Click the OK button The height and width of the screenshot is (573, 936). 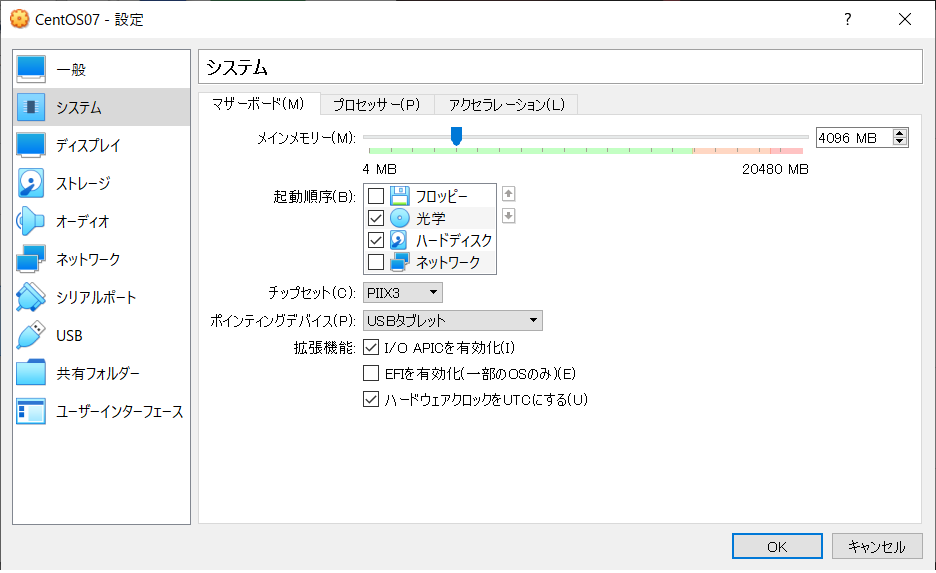click(x=777, y=546)
